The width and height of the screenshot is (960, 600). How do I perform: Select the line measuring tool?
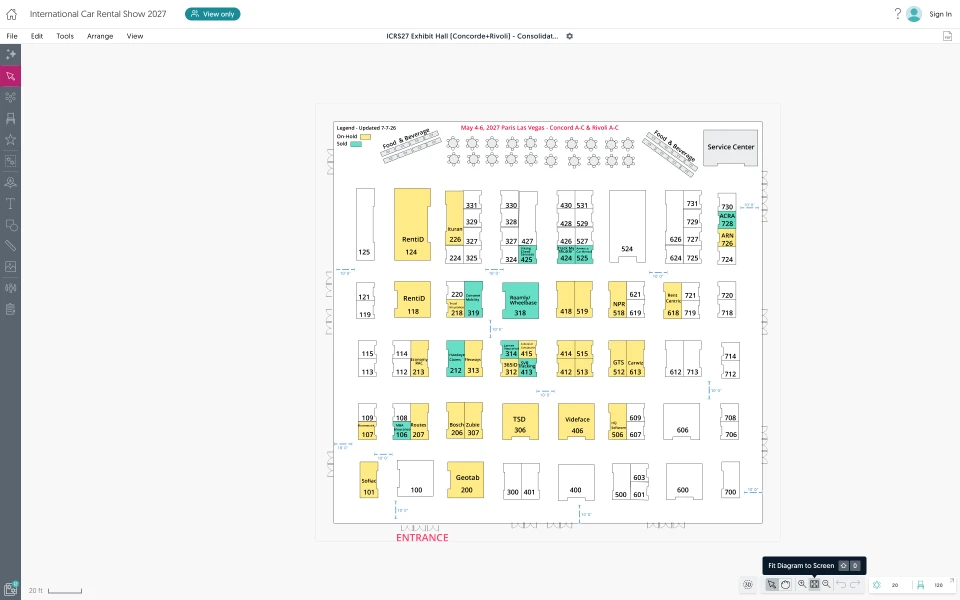click(x=10, y=246)
